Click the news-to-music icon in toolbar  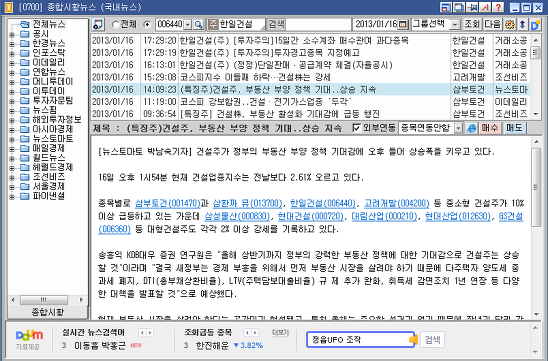pyautogui.click(x=98, y=24)
